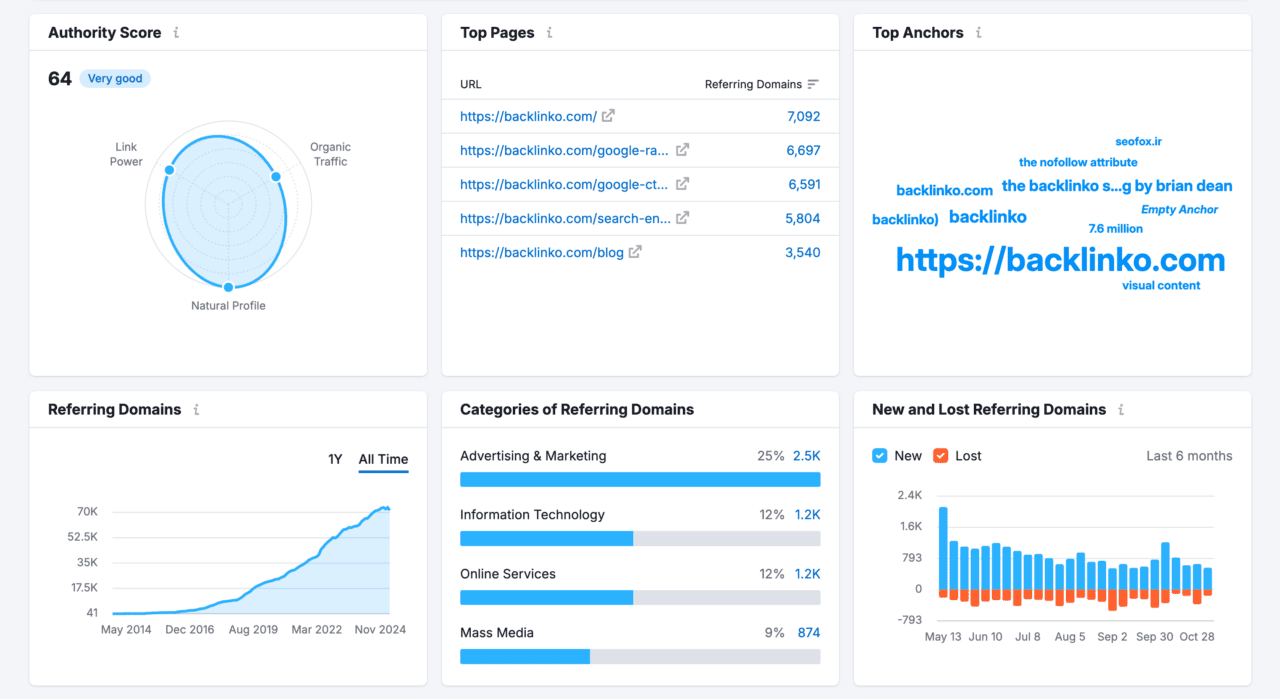The height and width of the screenshot is (699, 1280).
Task: Open the Top Pages info tooltip
Action: click(x=548, y=33)
